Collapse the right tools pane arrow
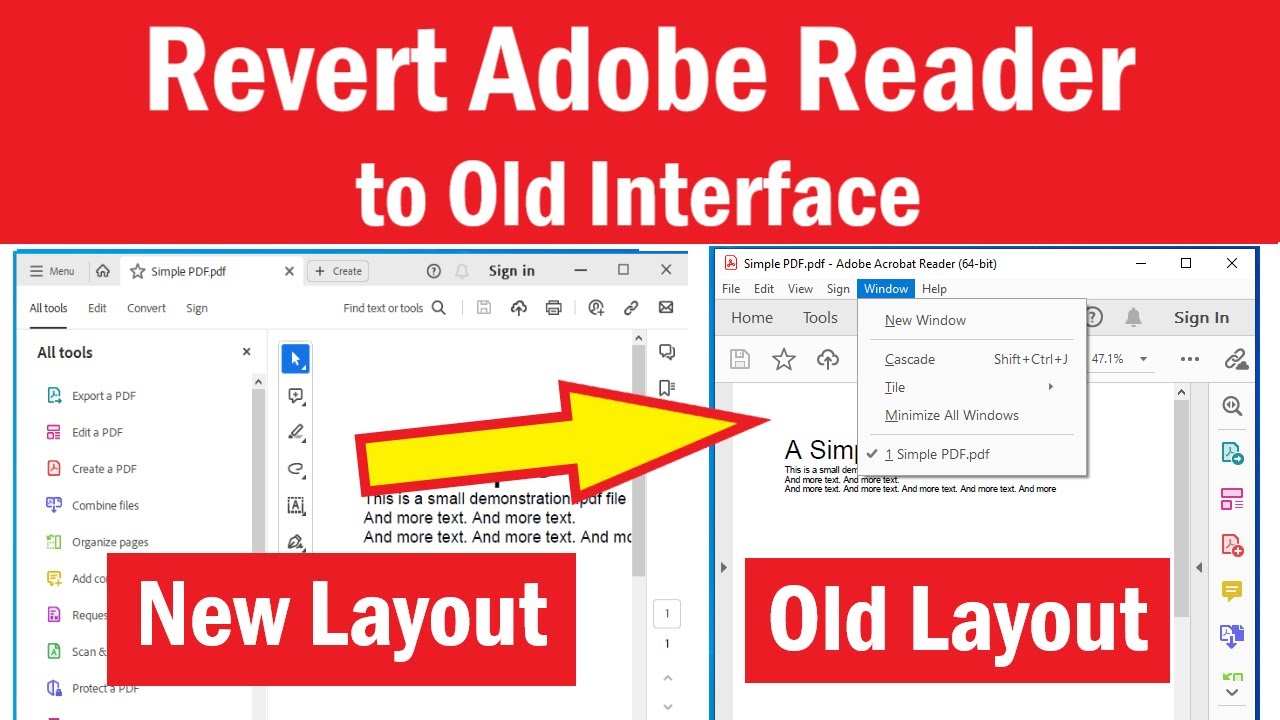Screen dimensions: 1280x720 [x=1199, y=568]
